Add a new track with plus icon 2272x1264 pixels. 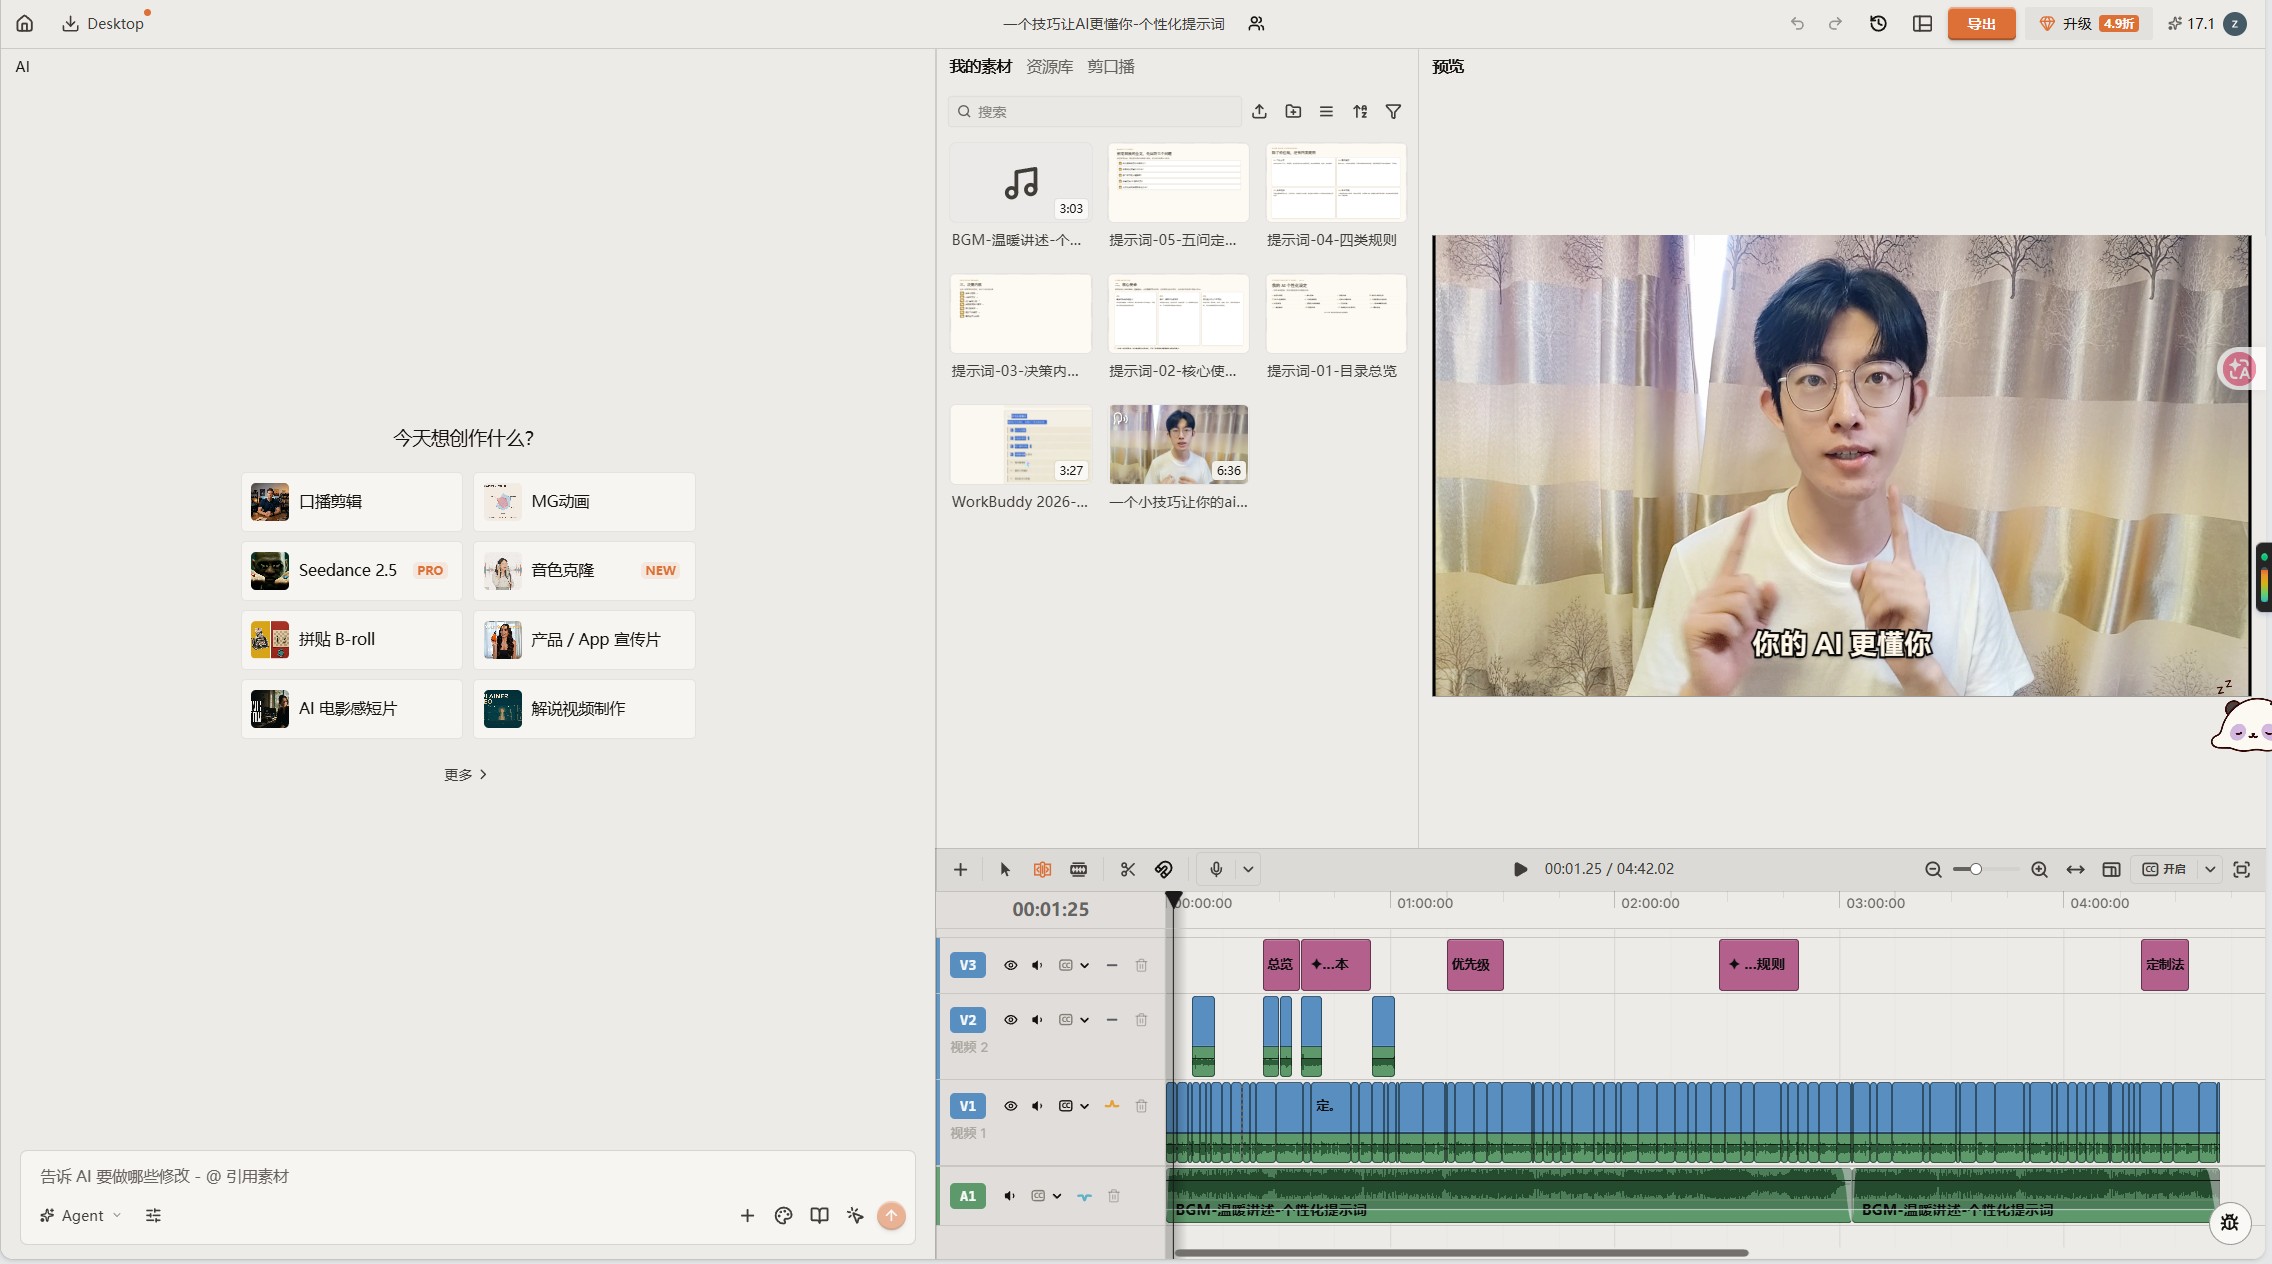(x=960, y=869)
